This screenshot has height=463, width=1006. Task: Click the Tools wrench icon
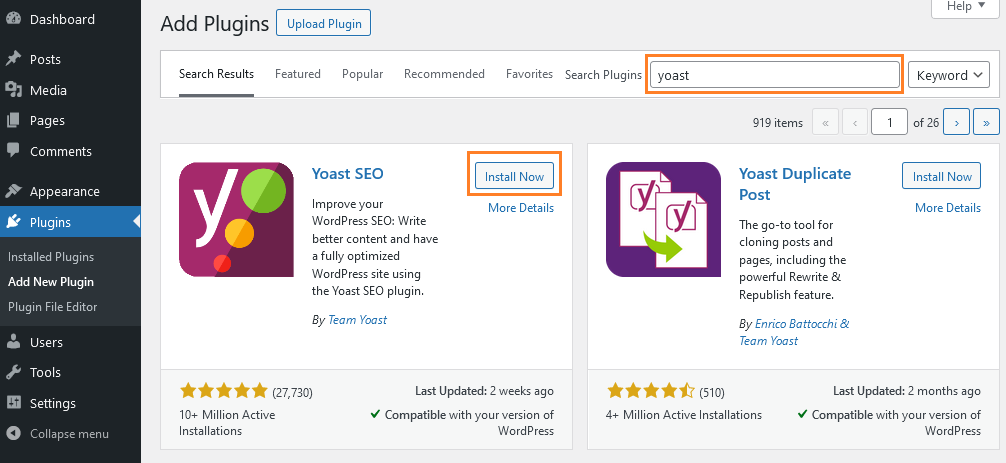13,372
